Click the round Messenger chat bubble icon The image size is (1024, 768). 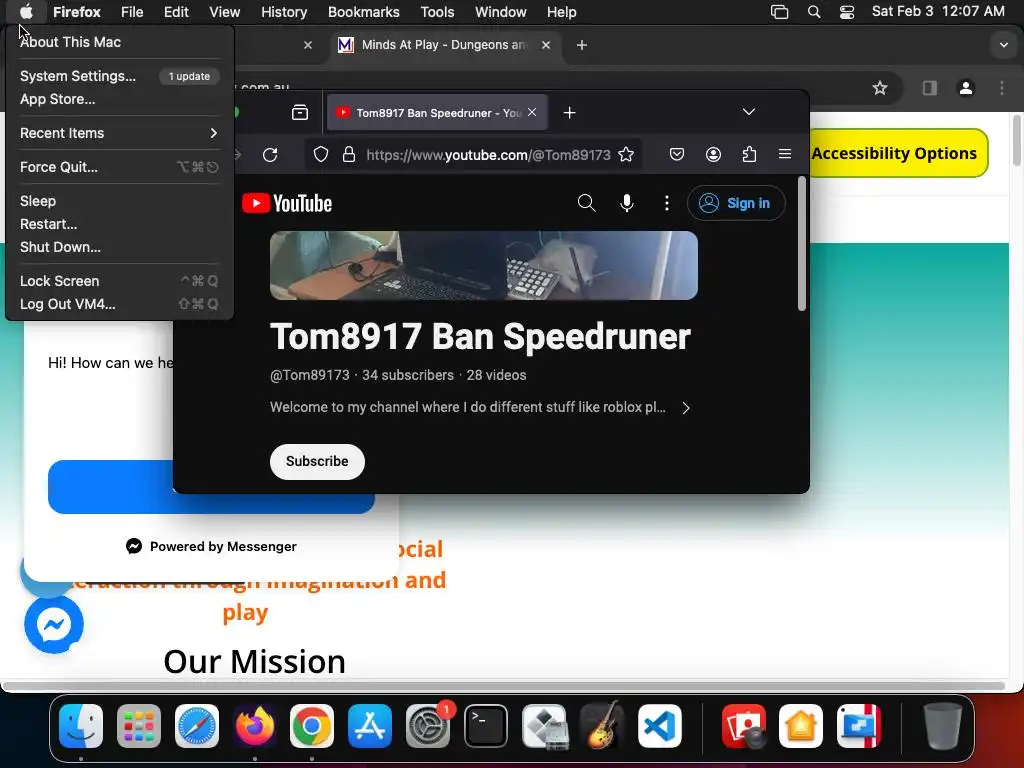(54, 624)
